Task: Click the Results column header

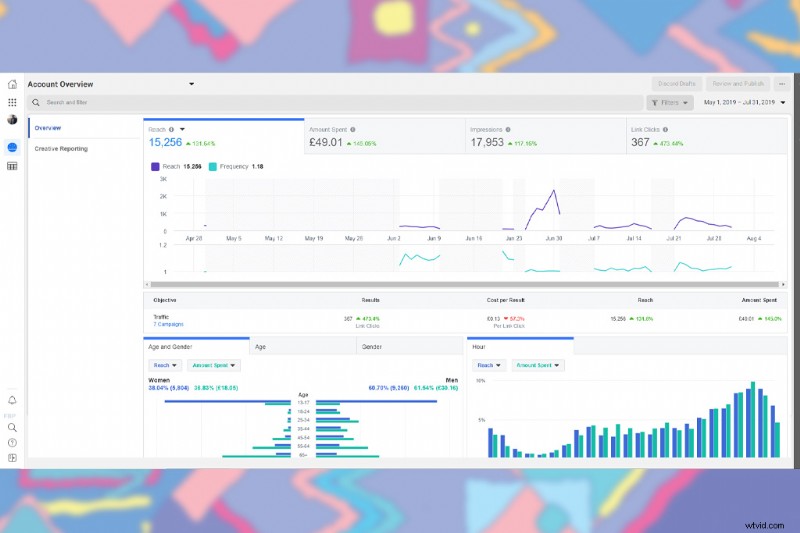Action: (x=370, y=300)
